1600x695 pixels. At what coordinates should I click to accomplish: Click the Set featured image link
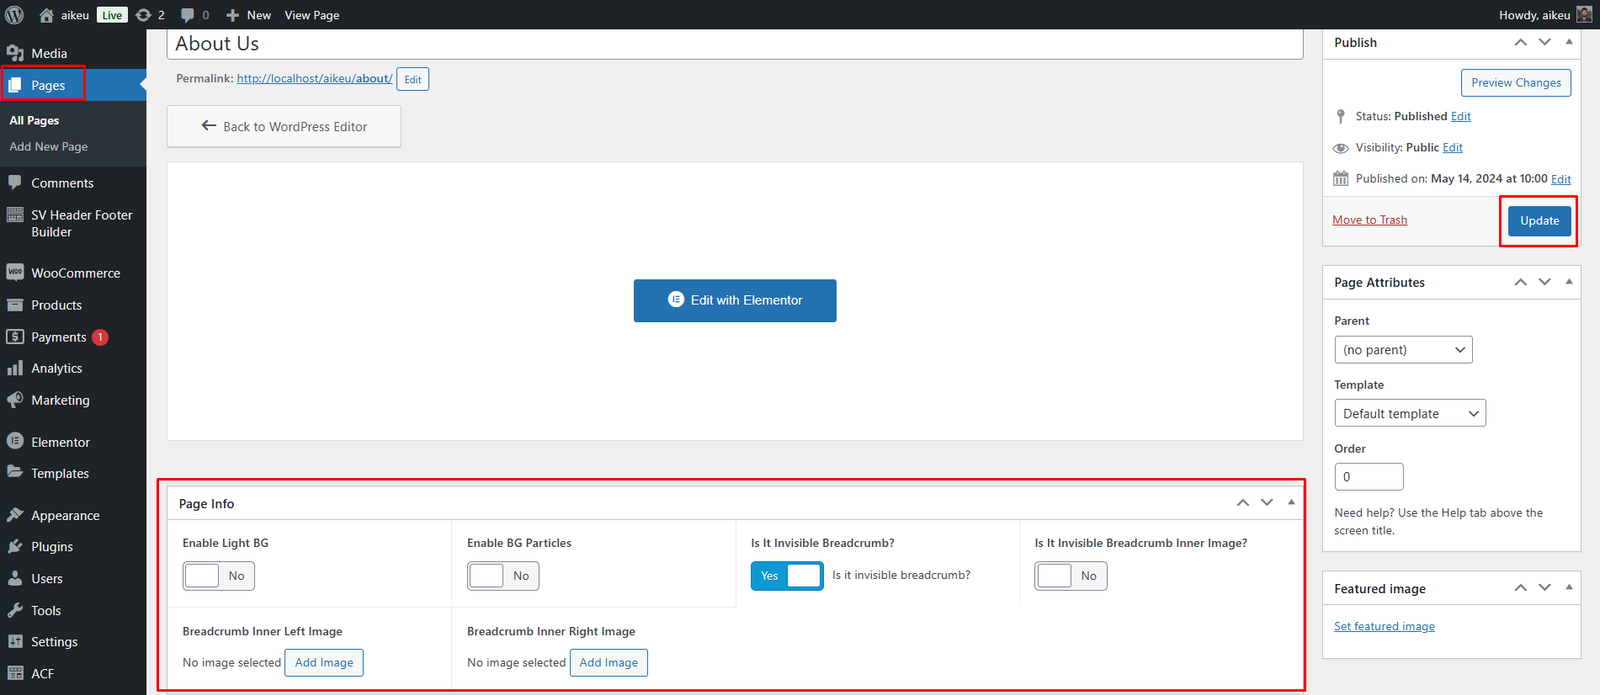(x=1384, y=627)
